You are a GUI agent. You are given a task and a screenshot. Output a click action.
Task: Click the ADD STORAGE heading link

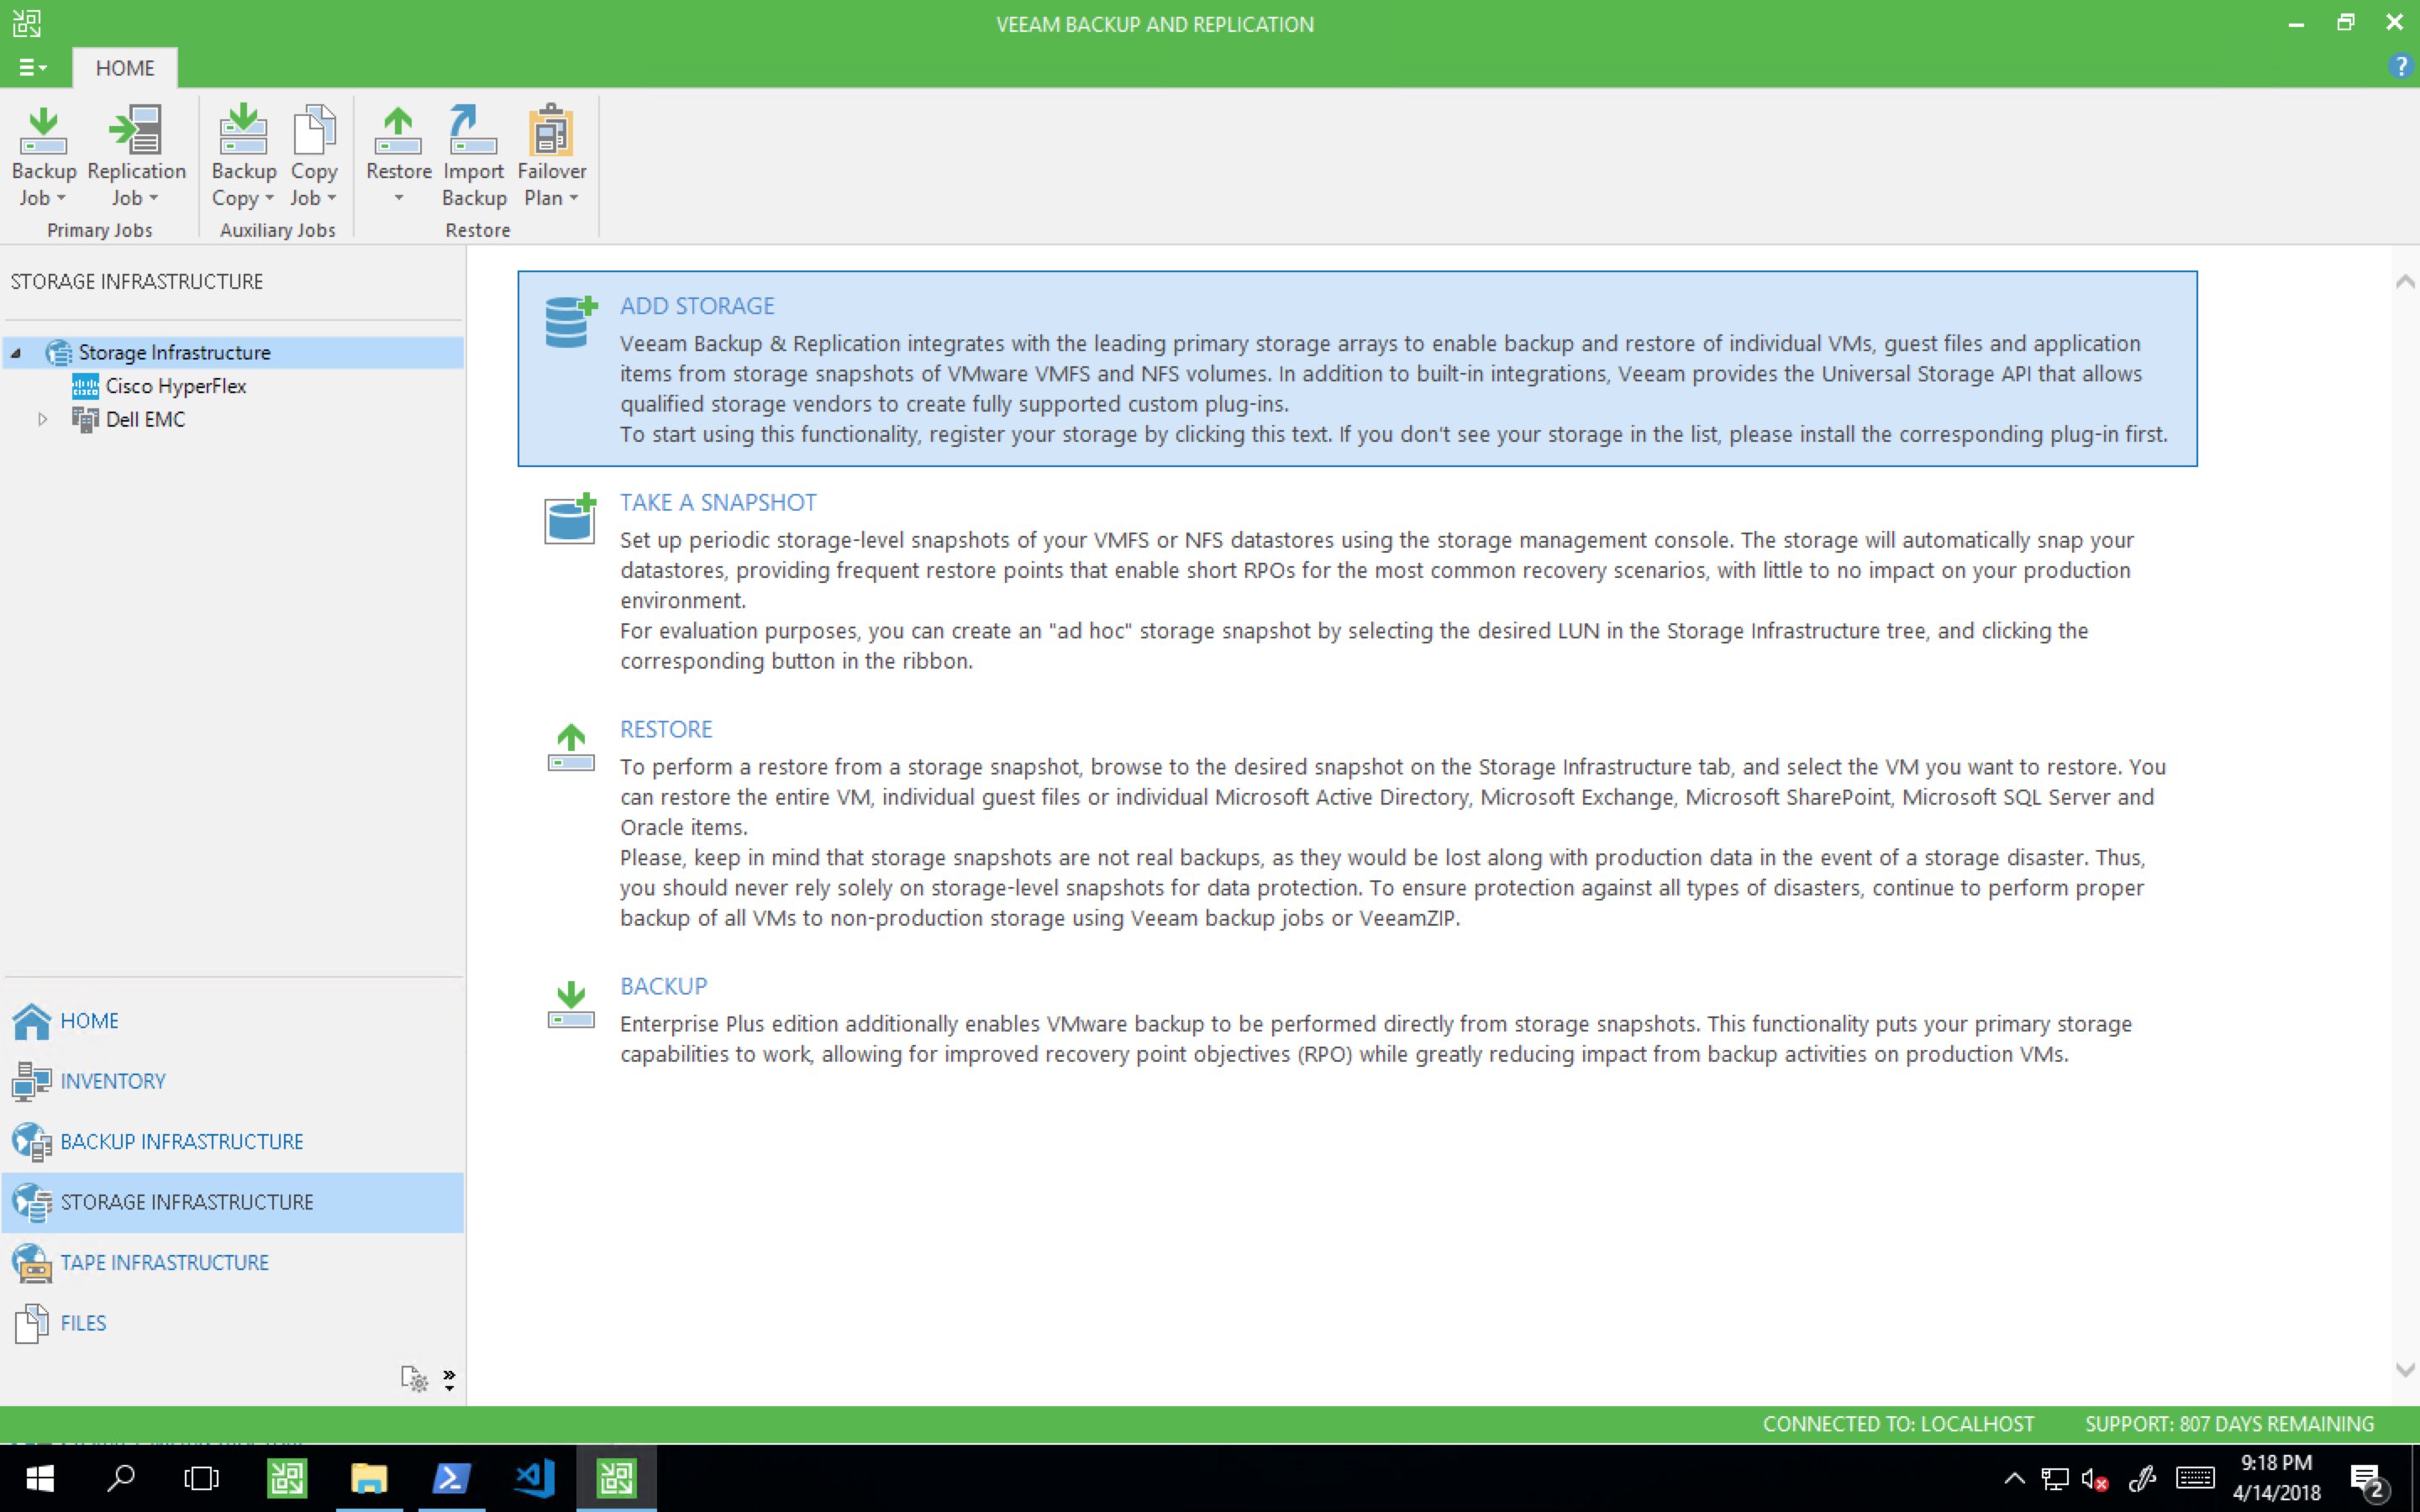(x=697, y=306)
